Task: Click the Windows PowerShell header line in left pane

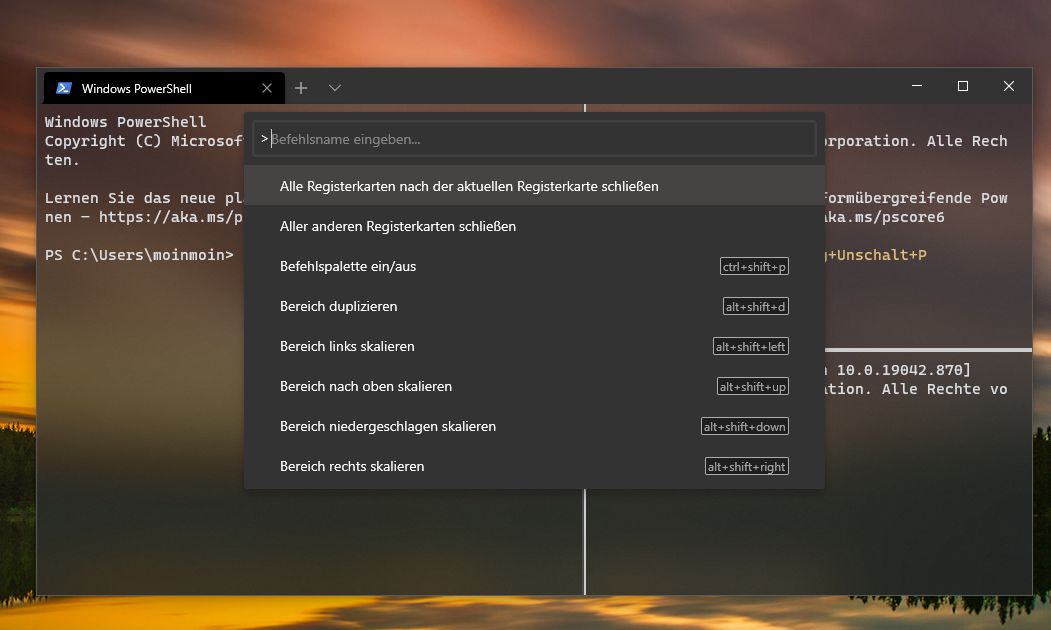Action: point(125,122)
